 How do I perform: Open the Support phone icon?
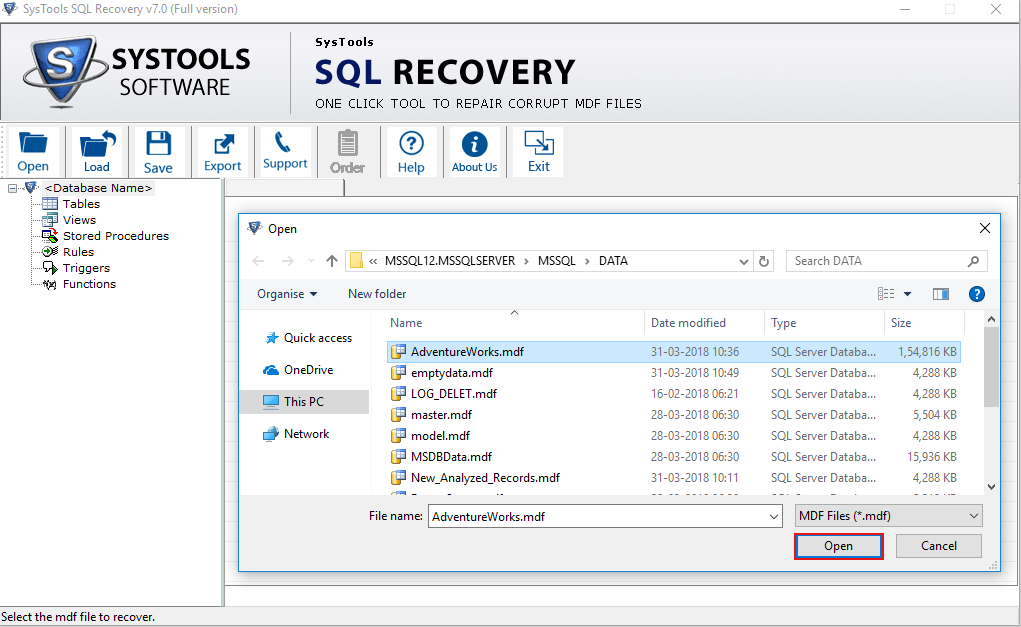point(285,152)
